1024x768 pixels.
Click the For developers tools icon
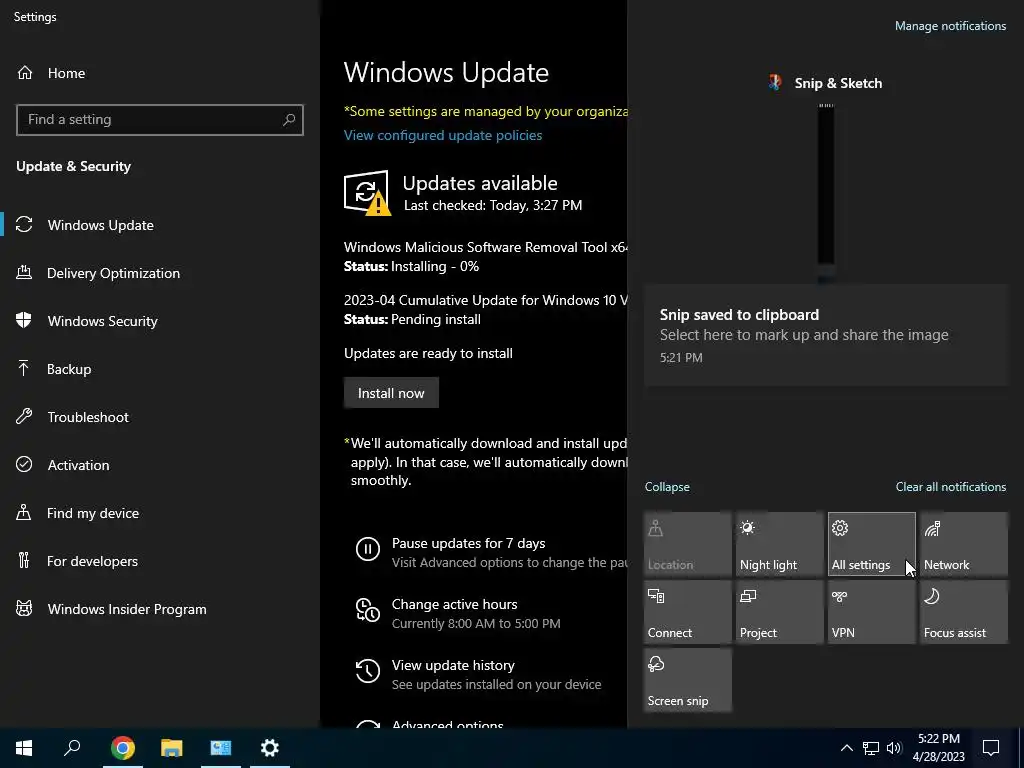24,560
